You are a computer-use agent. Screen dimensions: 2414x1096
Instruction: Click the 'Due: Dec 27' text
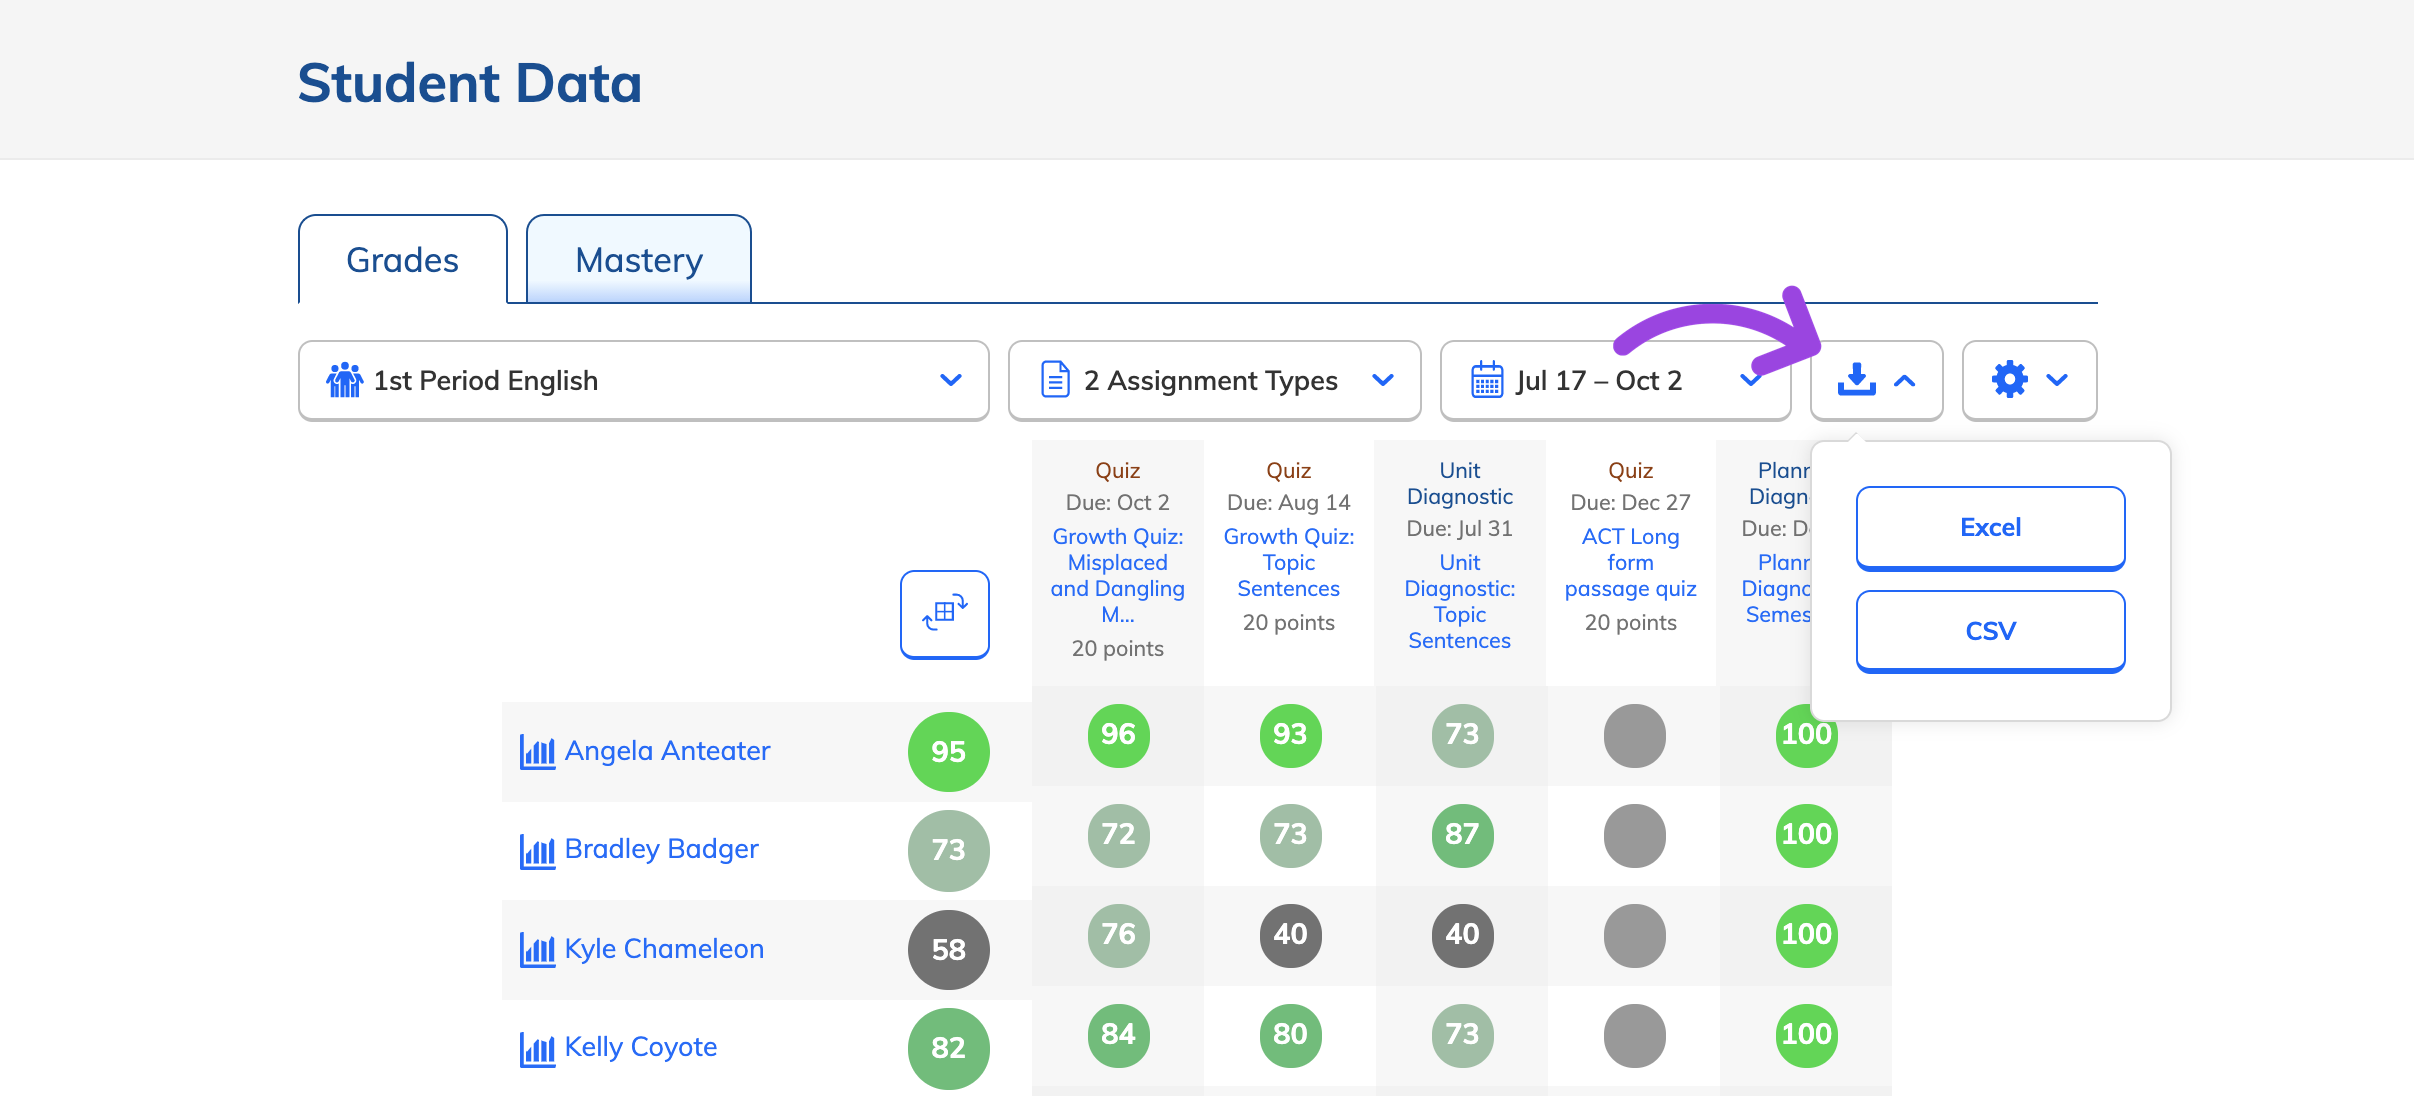1631,502
